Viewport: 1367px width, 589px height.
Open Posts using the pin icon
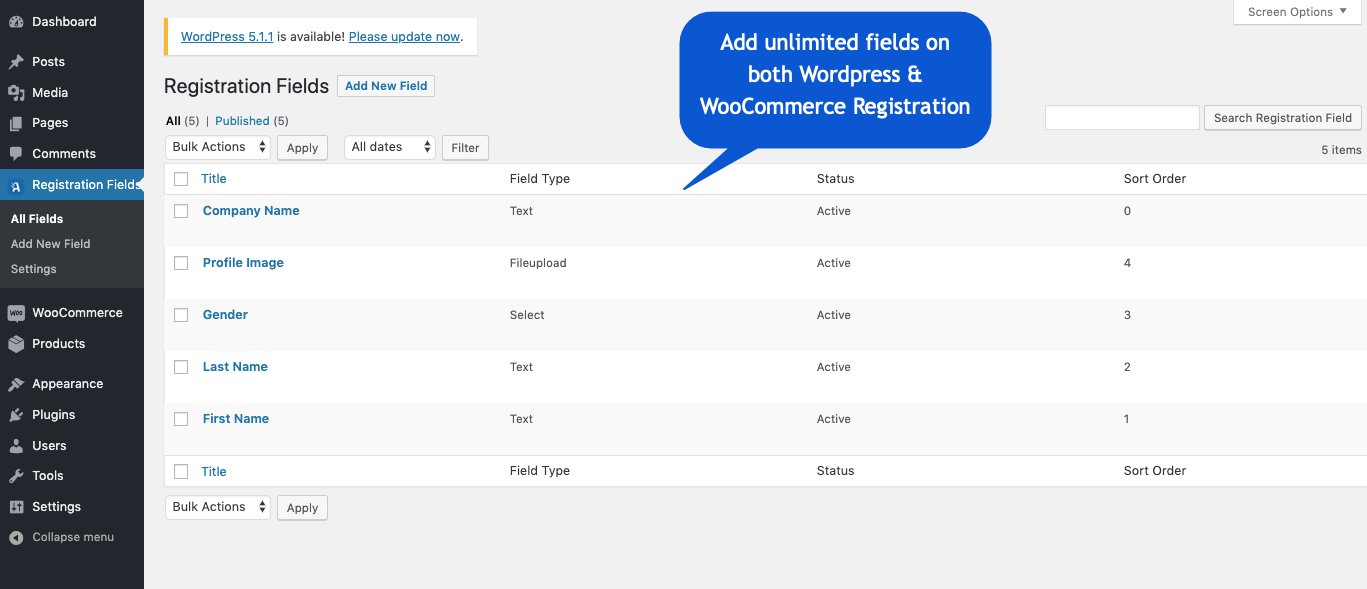pyautogui.click(x=16, y=61)
